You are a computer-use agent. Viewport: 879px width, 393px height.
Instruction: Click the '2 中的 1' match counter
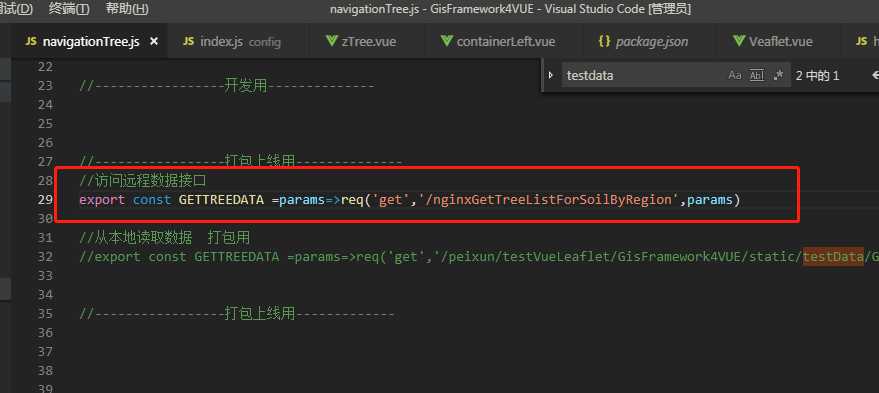point(817,76)
